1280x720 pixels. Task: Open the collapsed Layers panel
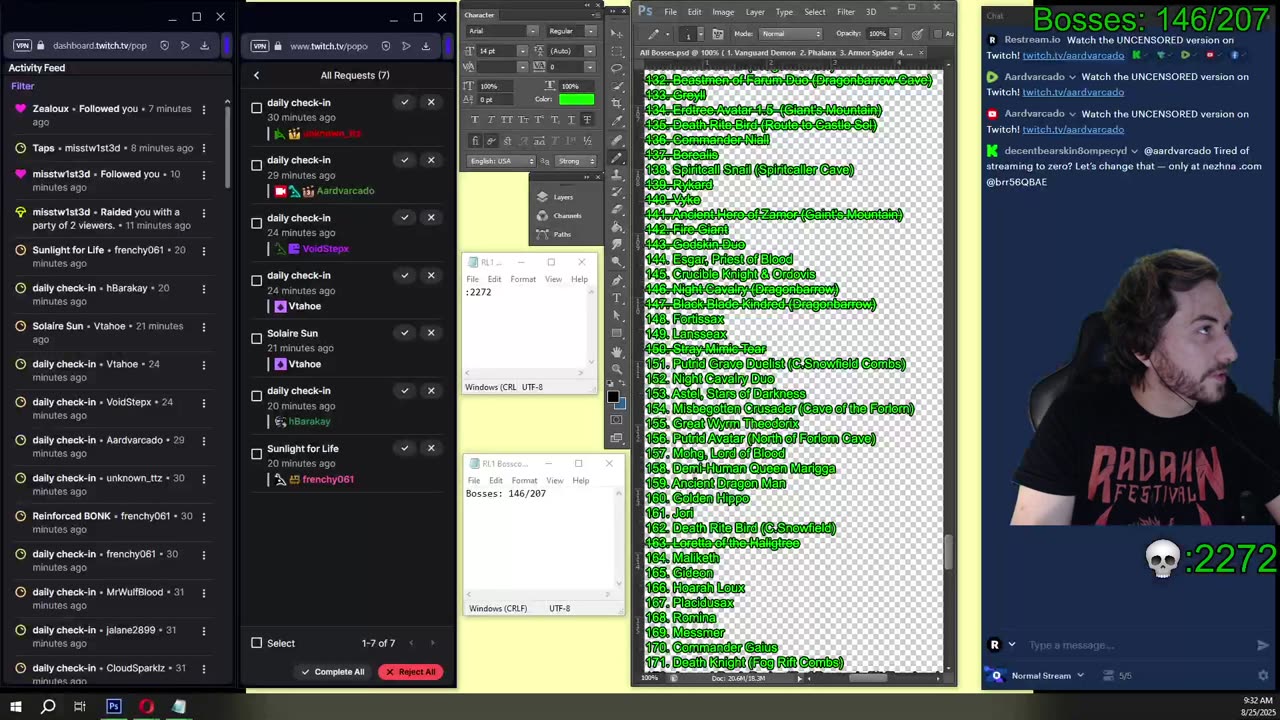563,197
